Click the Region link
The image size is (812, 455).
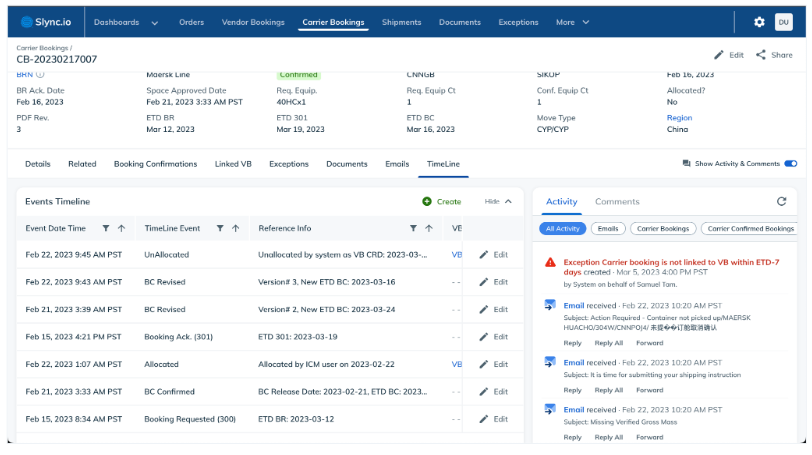point(679,118)
